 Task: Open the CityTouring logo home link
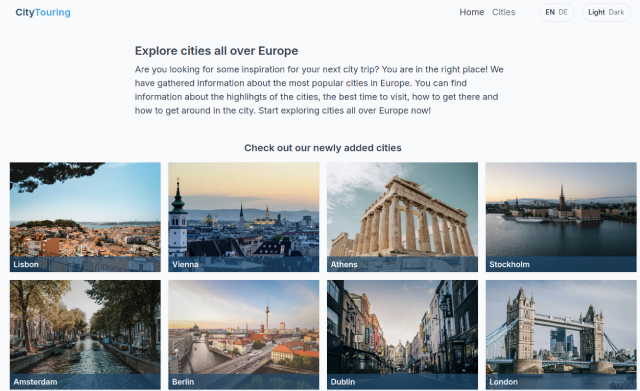click(x=43, y=12)
